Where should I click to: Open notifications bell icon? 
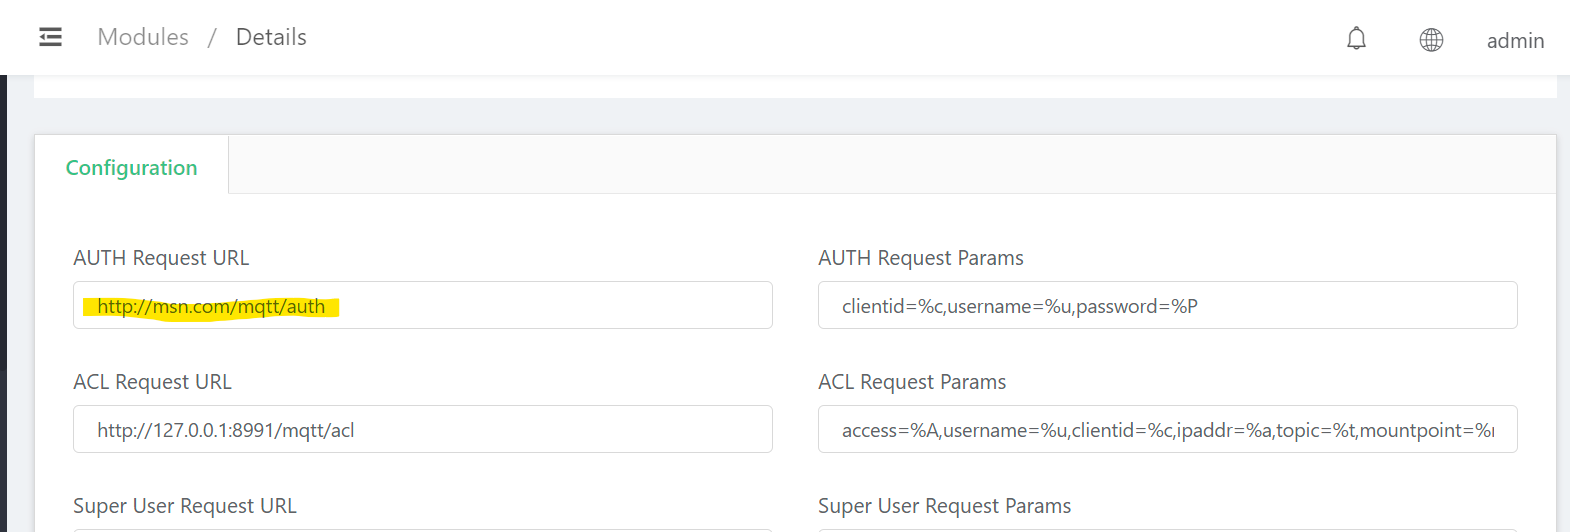coord(1356,39)
